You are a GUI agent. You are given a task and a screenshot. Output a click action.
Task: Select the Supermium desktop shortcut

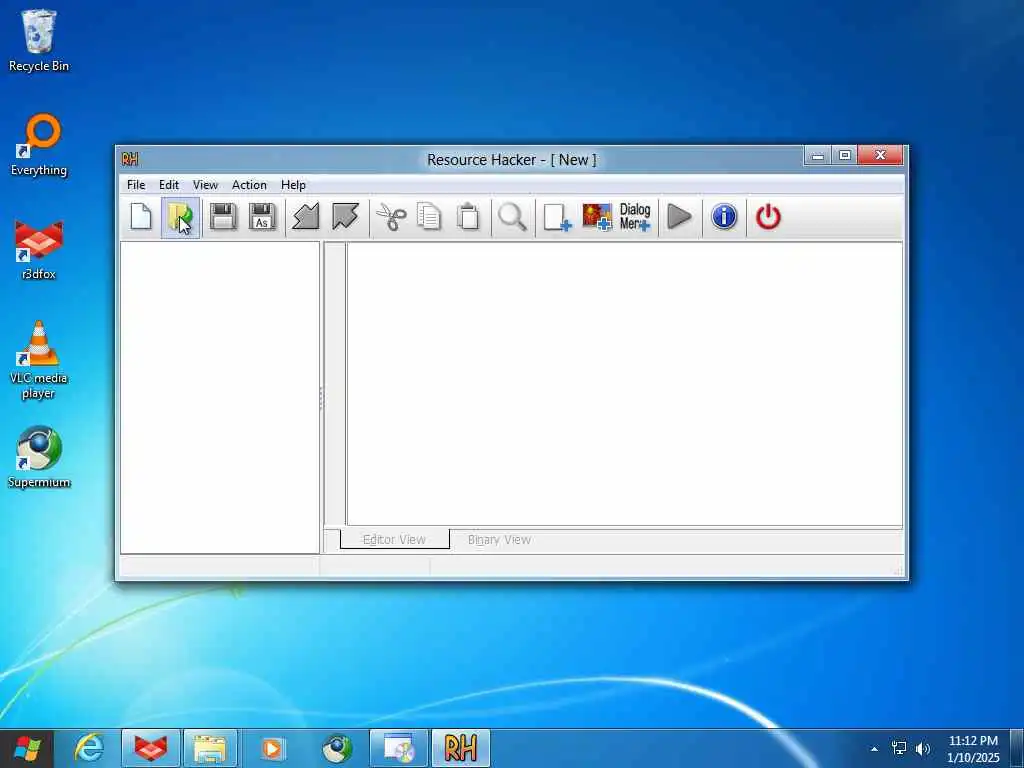click(x=39, y=457)
